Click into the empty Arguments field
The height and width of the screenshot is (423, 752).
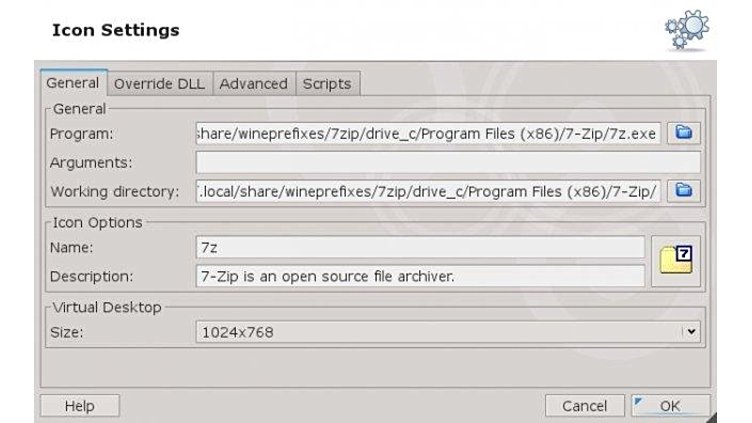click(447, 162)
